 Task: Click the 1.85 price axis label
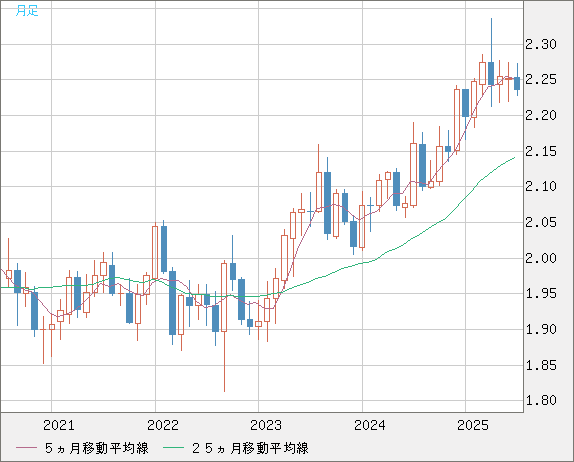(541, 365)
